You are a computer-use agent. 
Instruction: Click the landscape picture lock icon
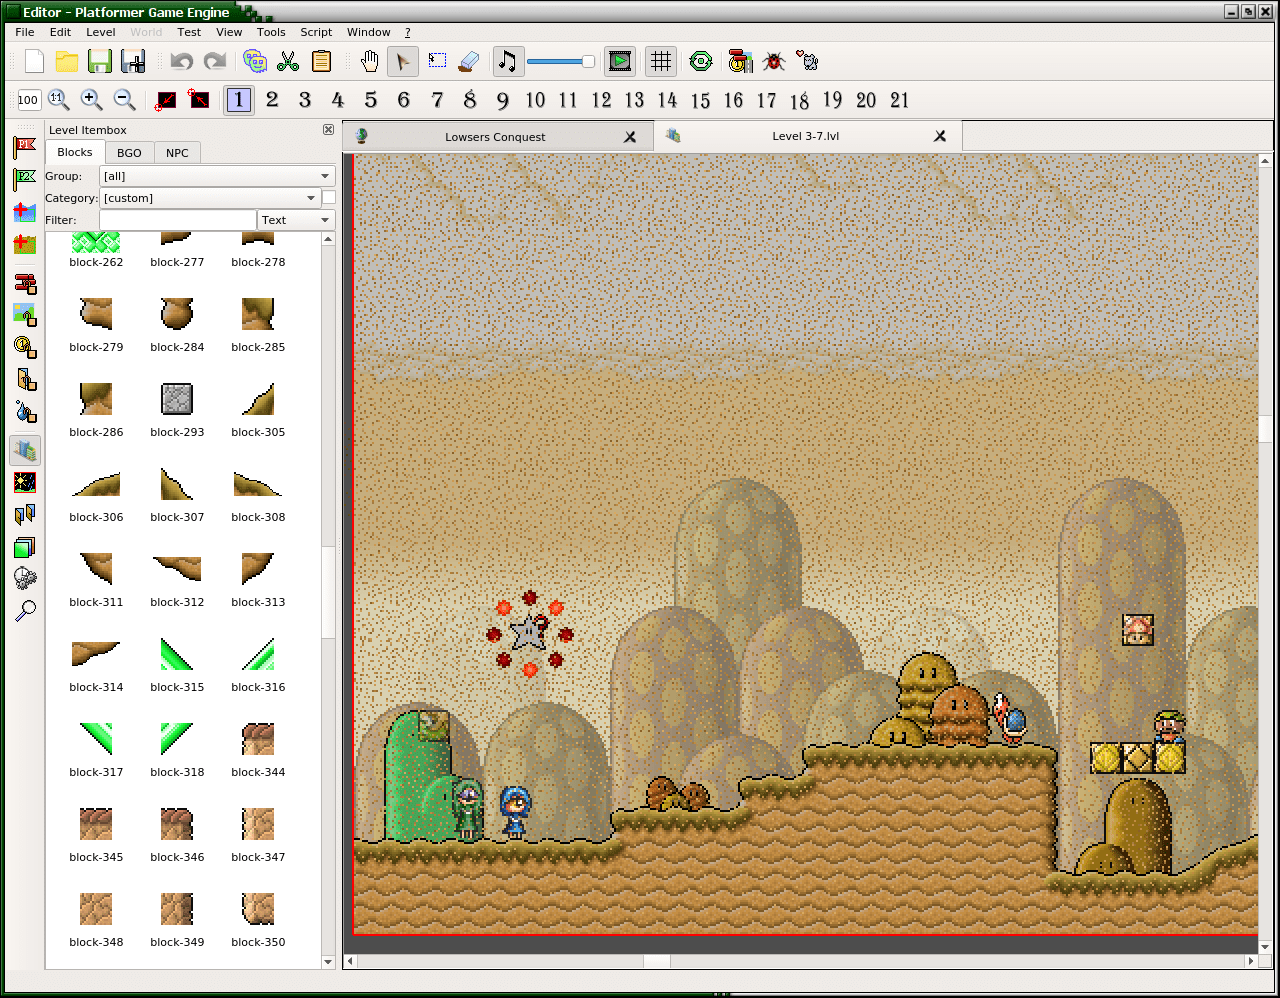(x=25, y=316)
